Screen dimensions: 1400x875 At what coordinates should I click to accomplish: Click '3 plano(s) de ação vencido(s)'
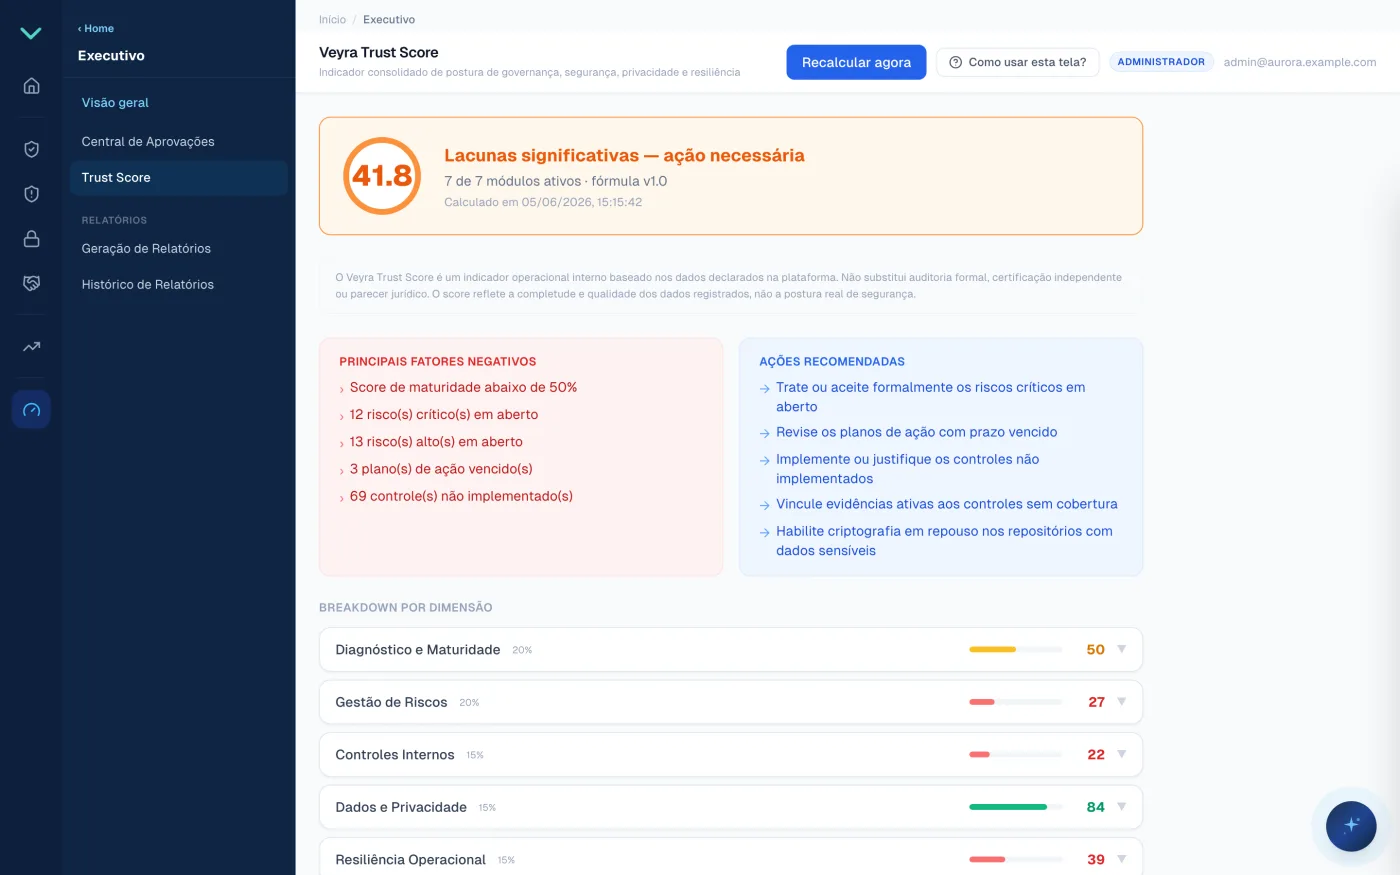(441, 469)
